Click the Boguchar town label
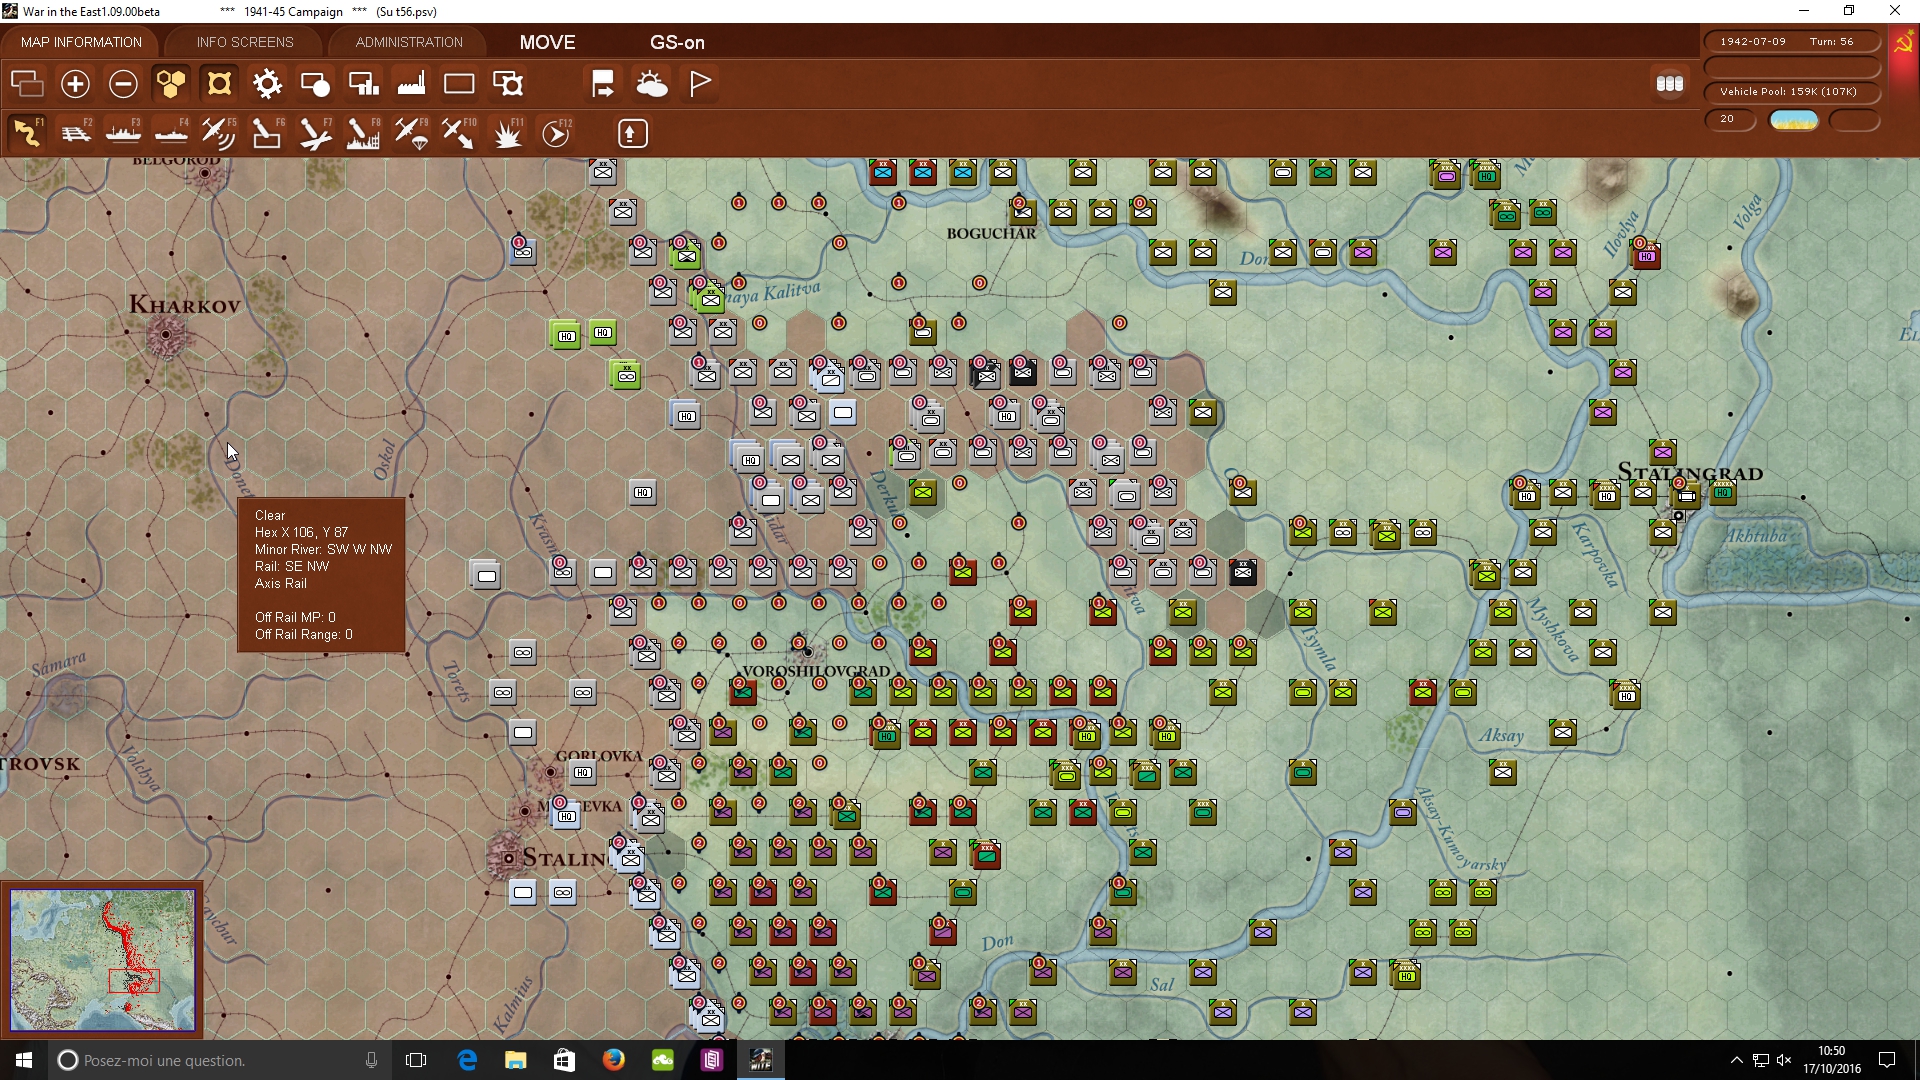The height and width of the screenshot is (1080, 1920). (991, 233)
